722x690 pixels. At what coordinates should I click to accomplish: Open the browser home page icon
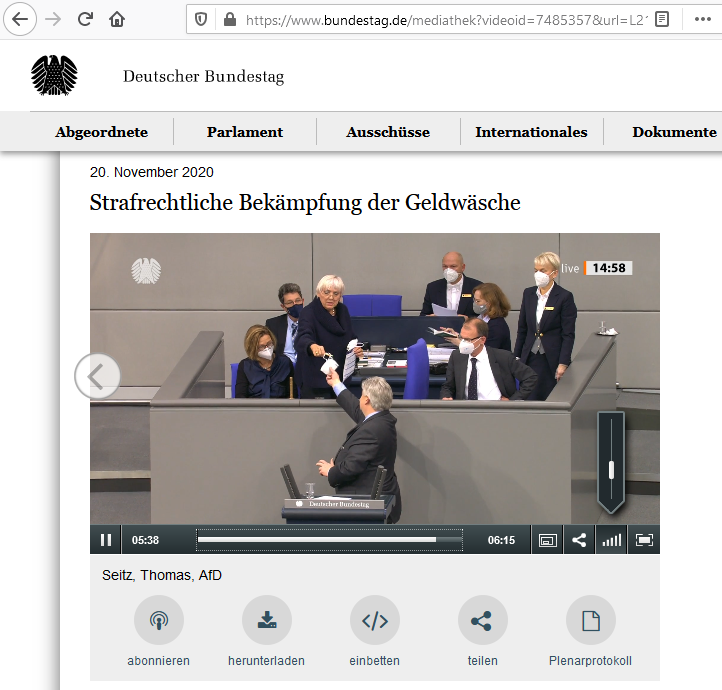tap(117, 19)
